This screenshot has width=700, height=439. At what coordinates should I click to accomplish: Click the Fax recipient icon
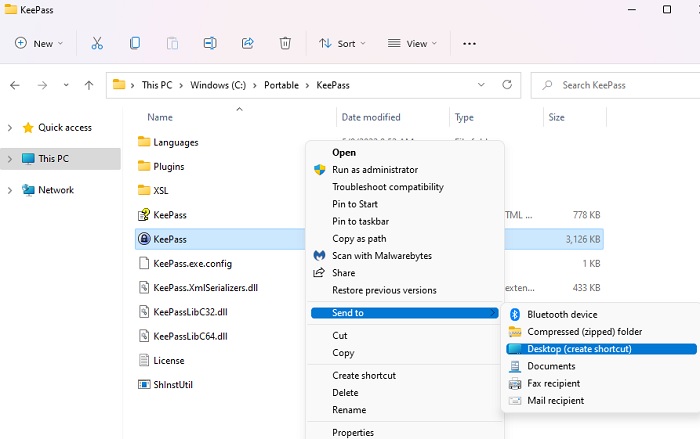[x=515, y=383]
